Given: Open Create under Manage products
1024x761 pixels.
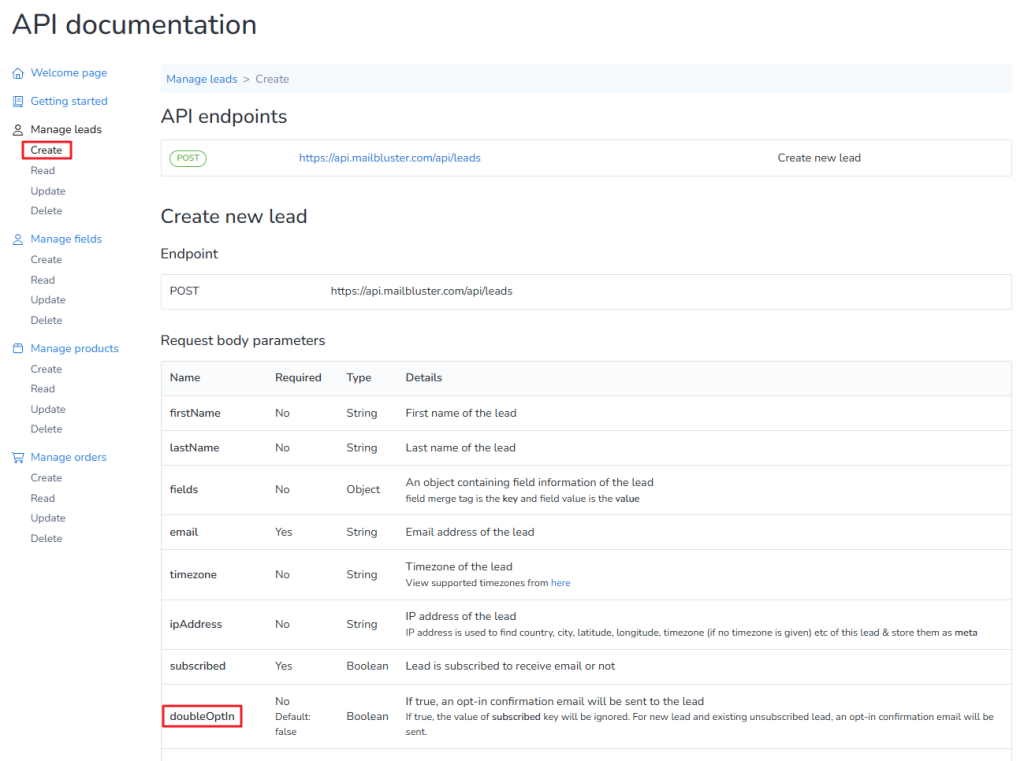Looking at the screenshot, I should pos(46,368).
